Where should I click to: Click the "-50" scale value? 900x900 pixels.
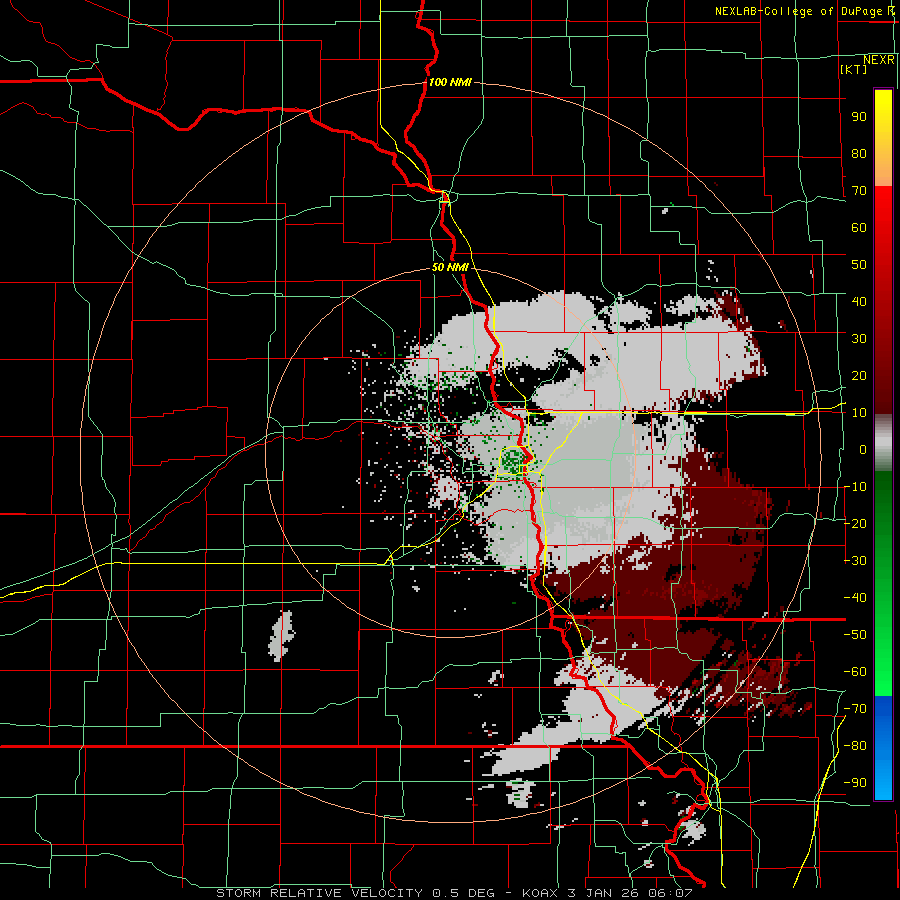(855, 635)
